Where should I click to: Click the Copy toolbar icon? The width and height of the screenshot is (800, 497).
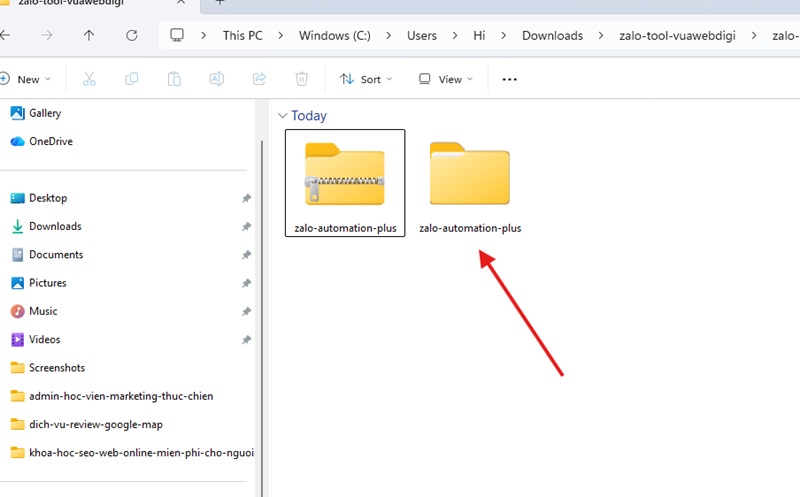click(132, 79)
